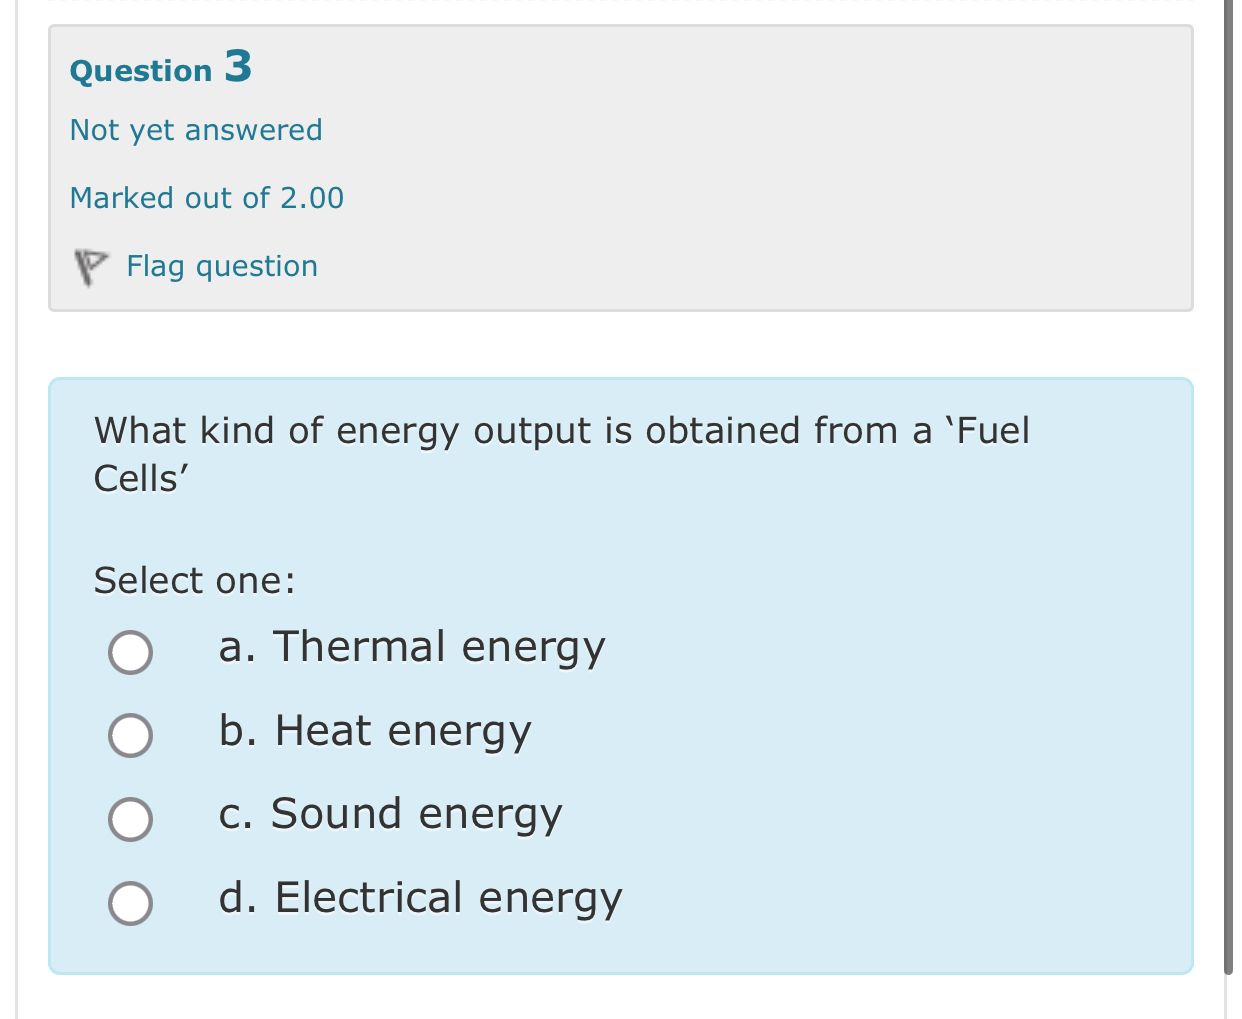The width and height of the screenshot is (1242, 1019).
Task: Click the Marked out of 2.00 text
Action: (207, 197)
